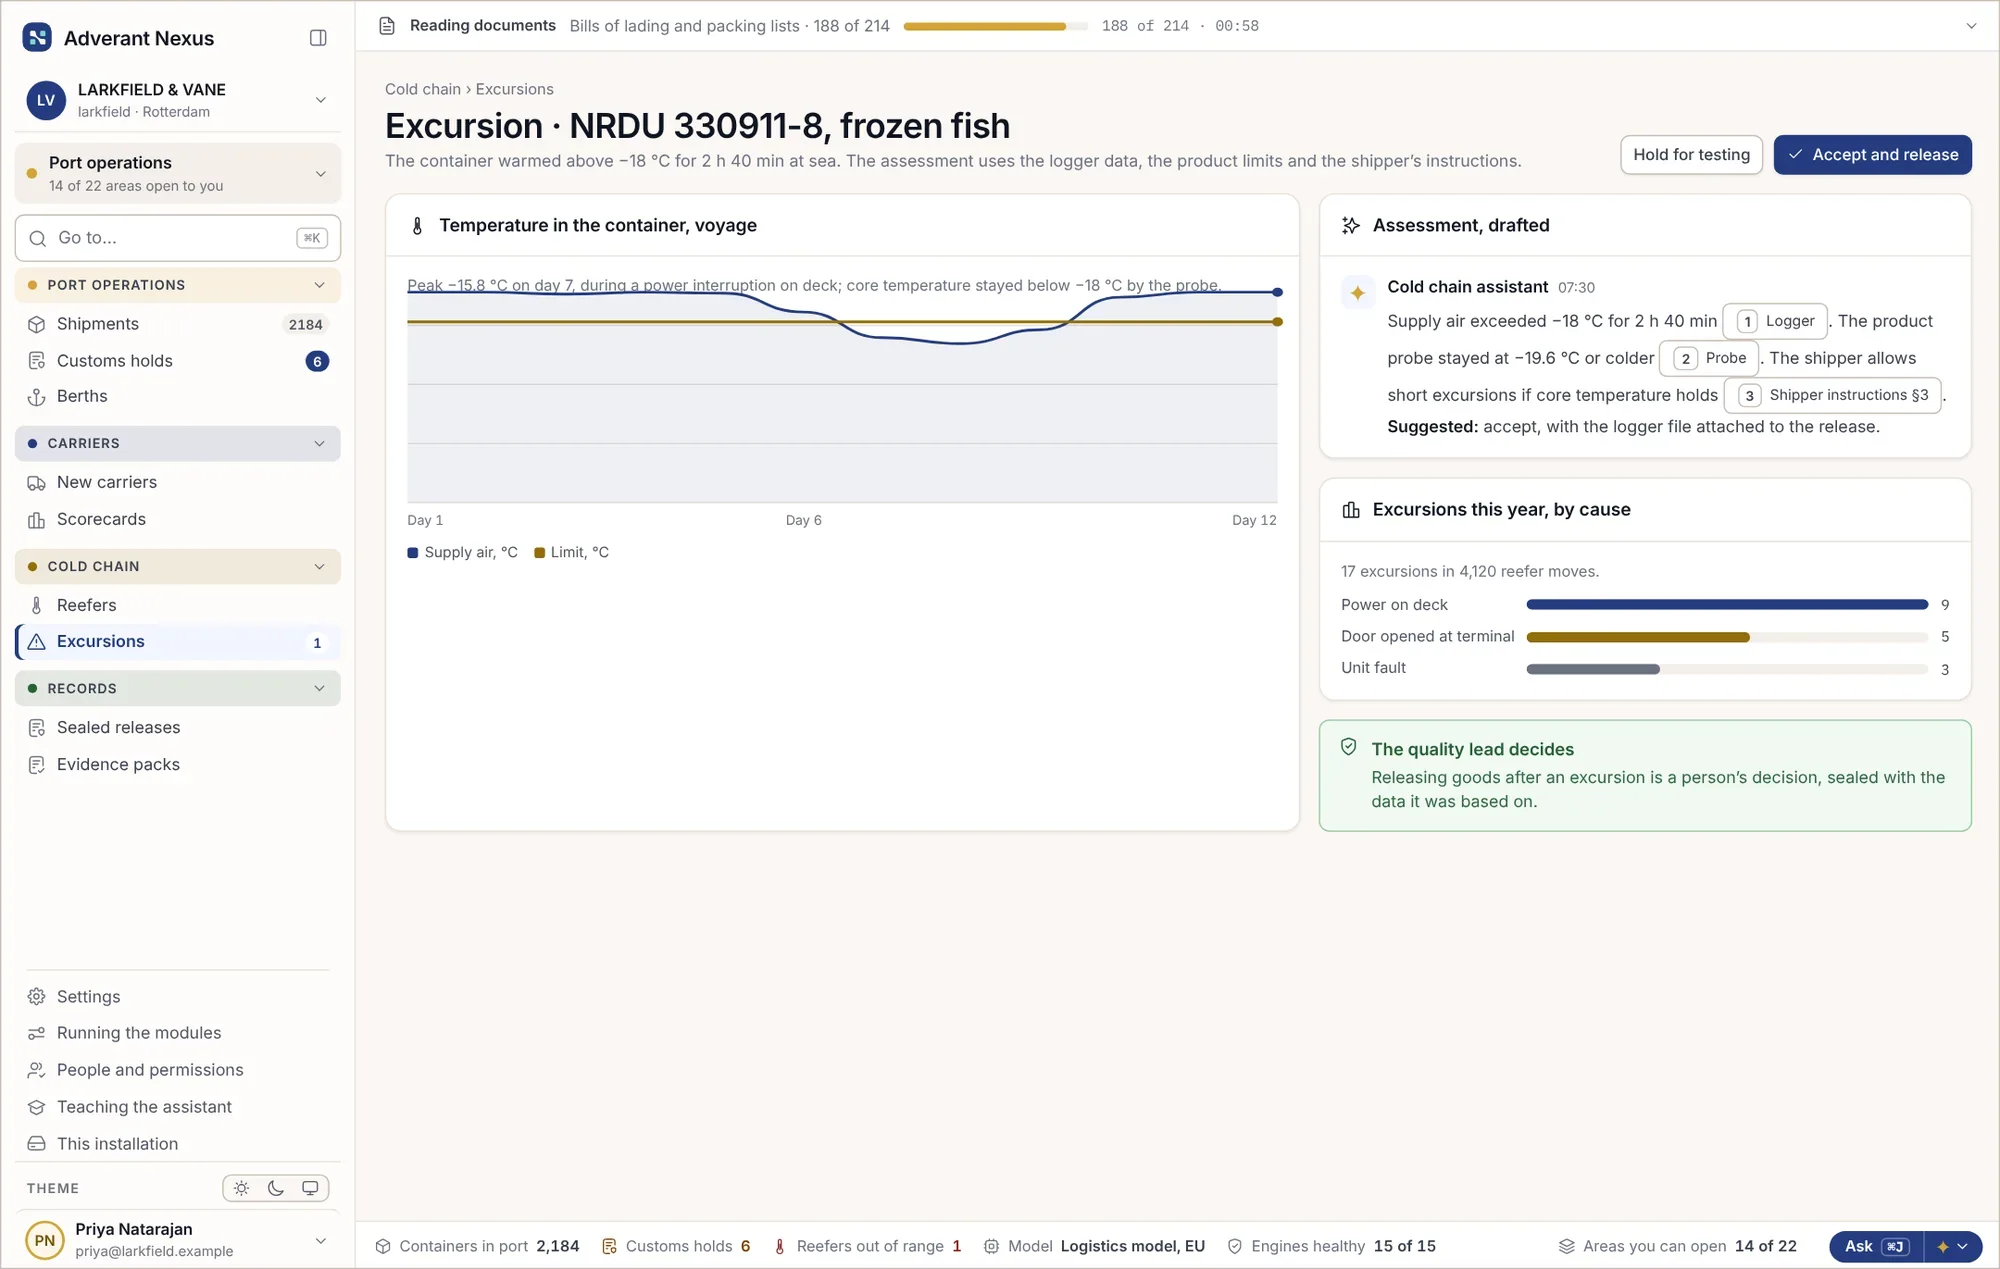2000x1269 pixels.
Task: Open the Logger citation chip
Action: tap(1775, 322)
